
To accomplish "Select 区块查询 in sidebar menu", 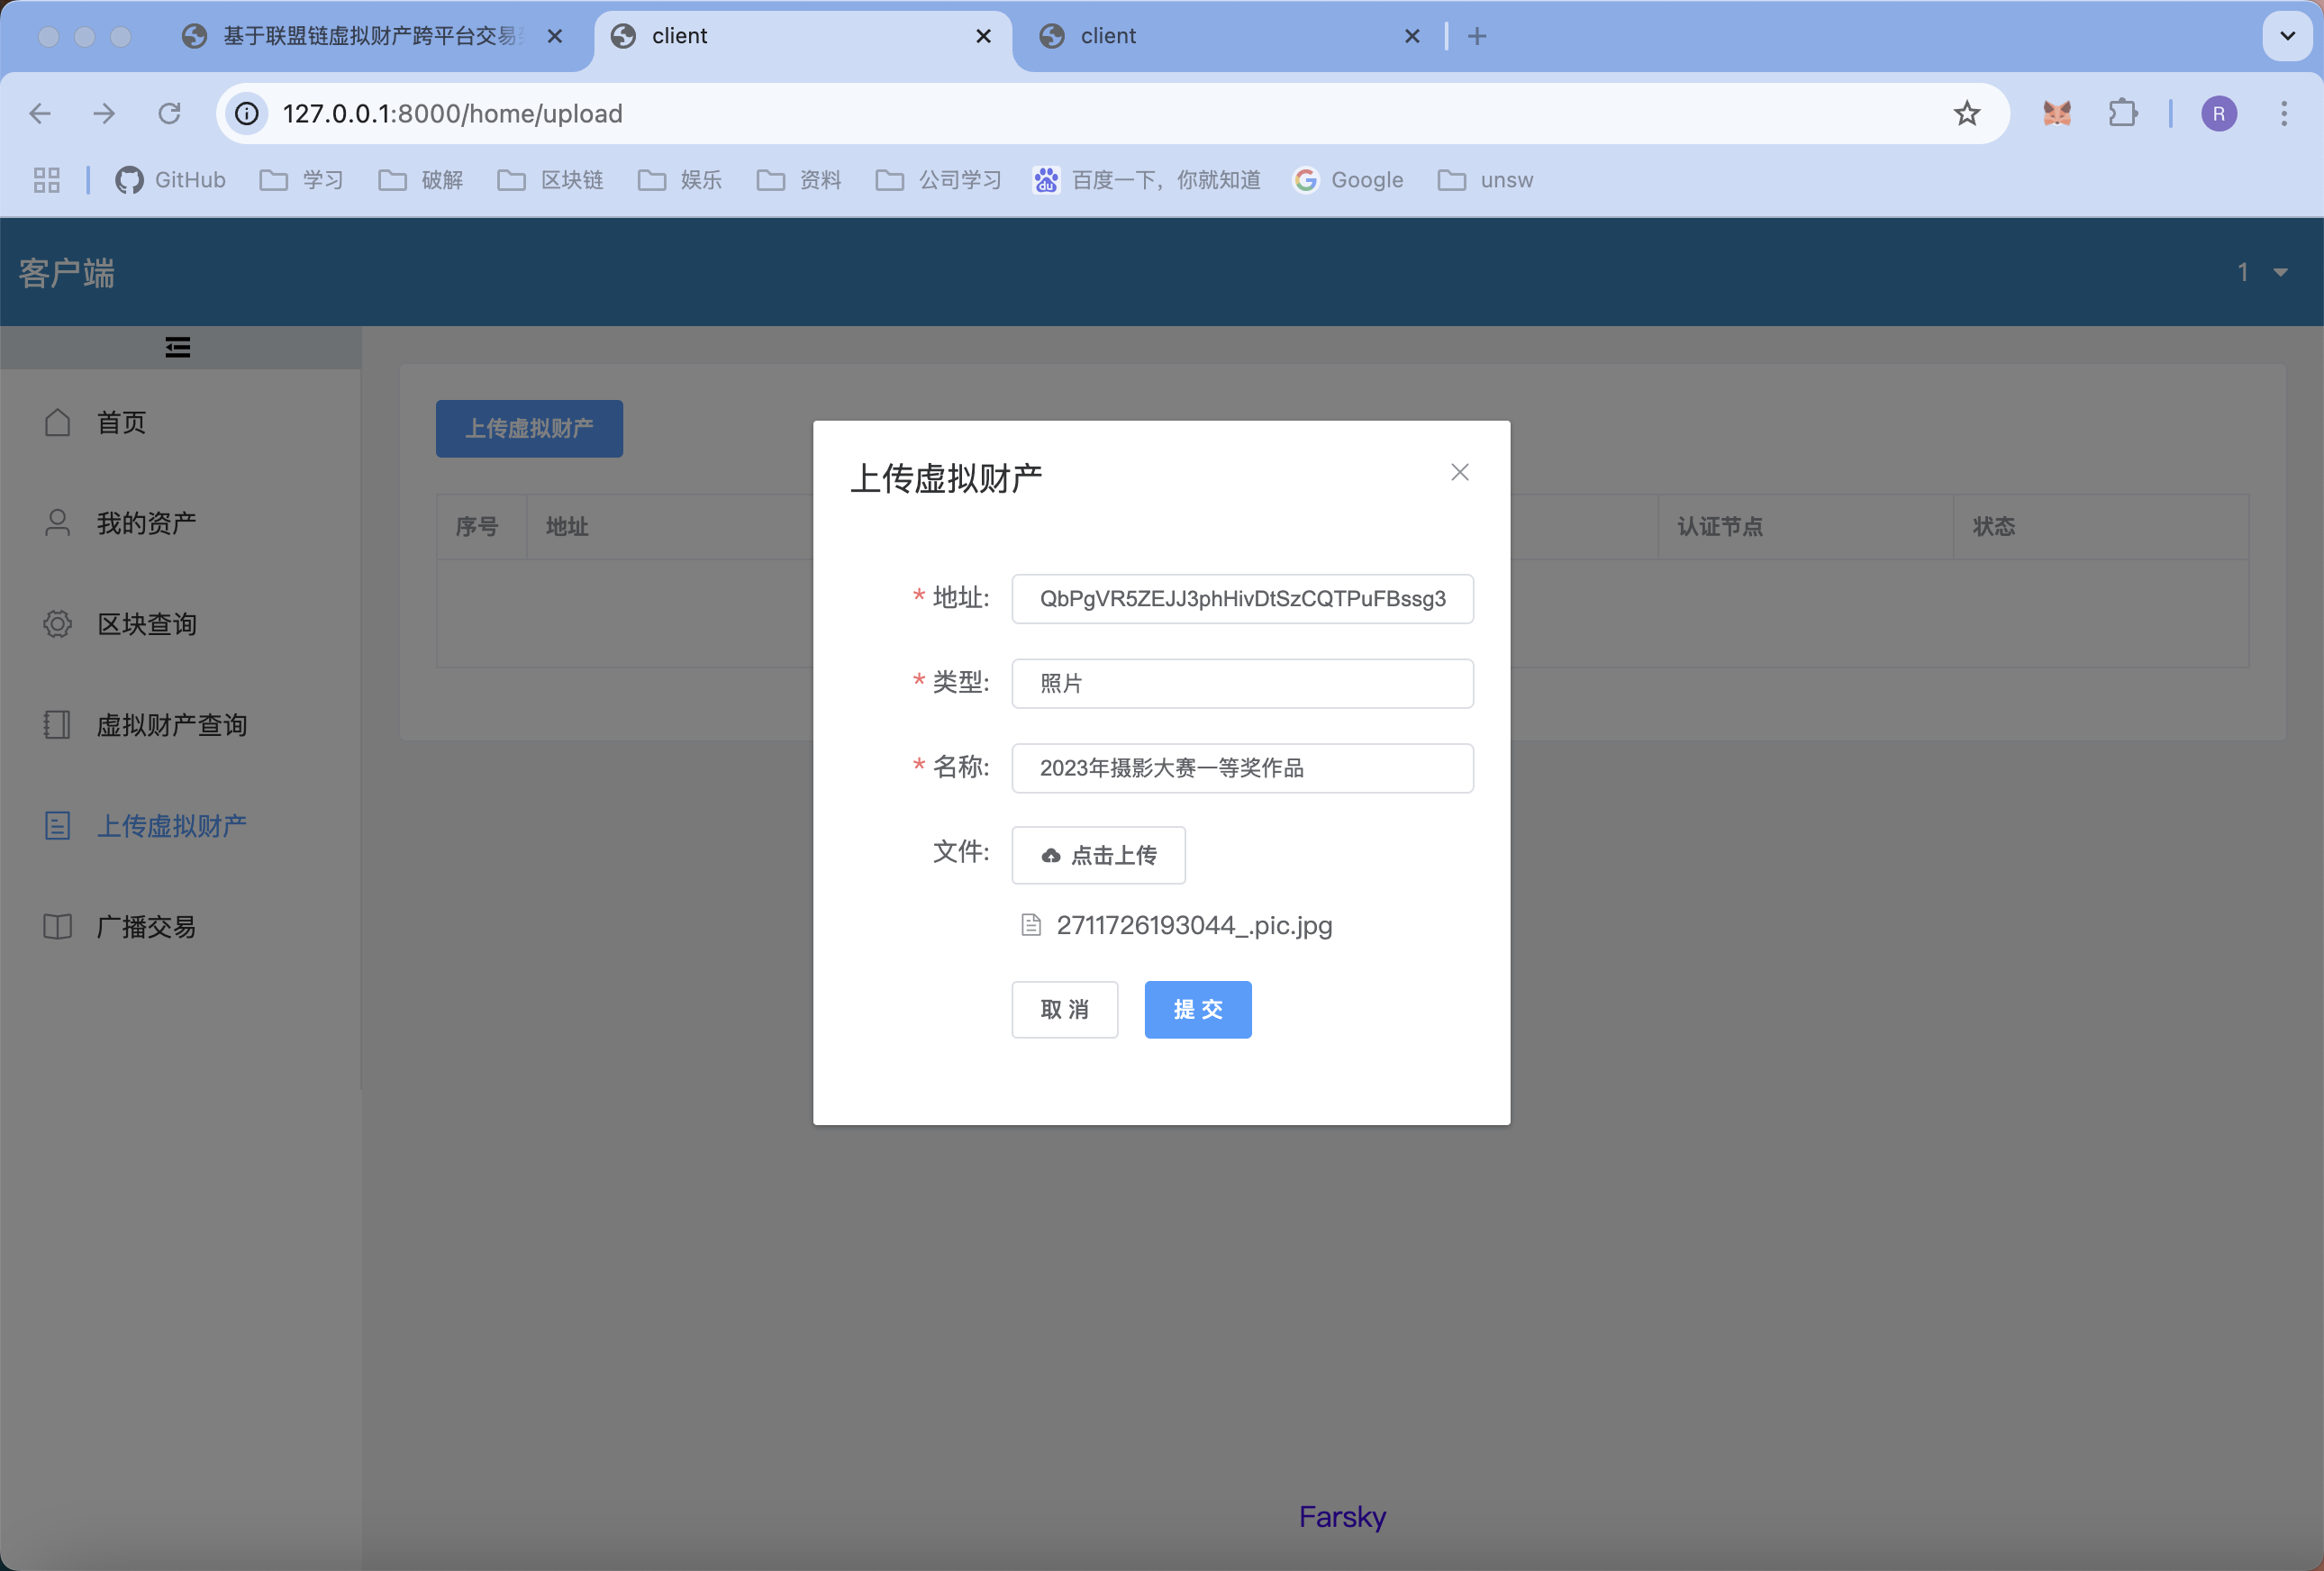I will 146,624.
